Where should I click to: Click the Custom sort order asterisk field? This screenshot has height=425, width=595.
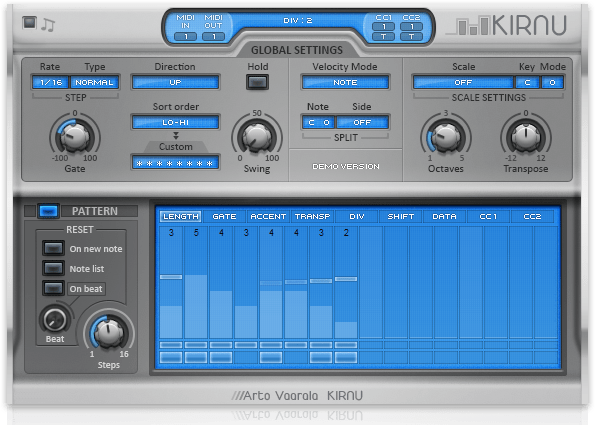click(175, 163)
